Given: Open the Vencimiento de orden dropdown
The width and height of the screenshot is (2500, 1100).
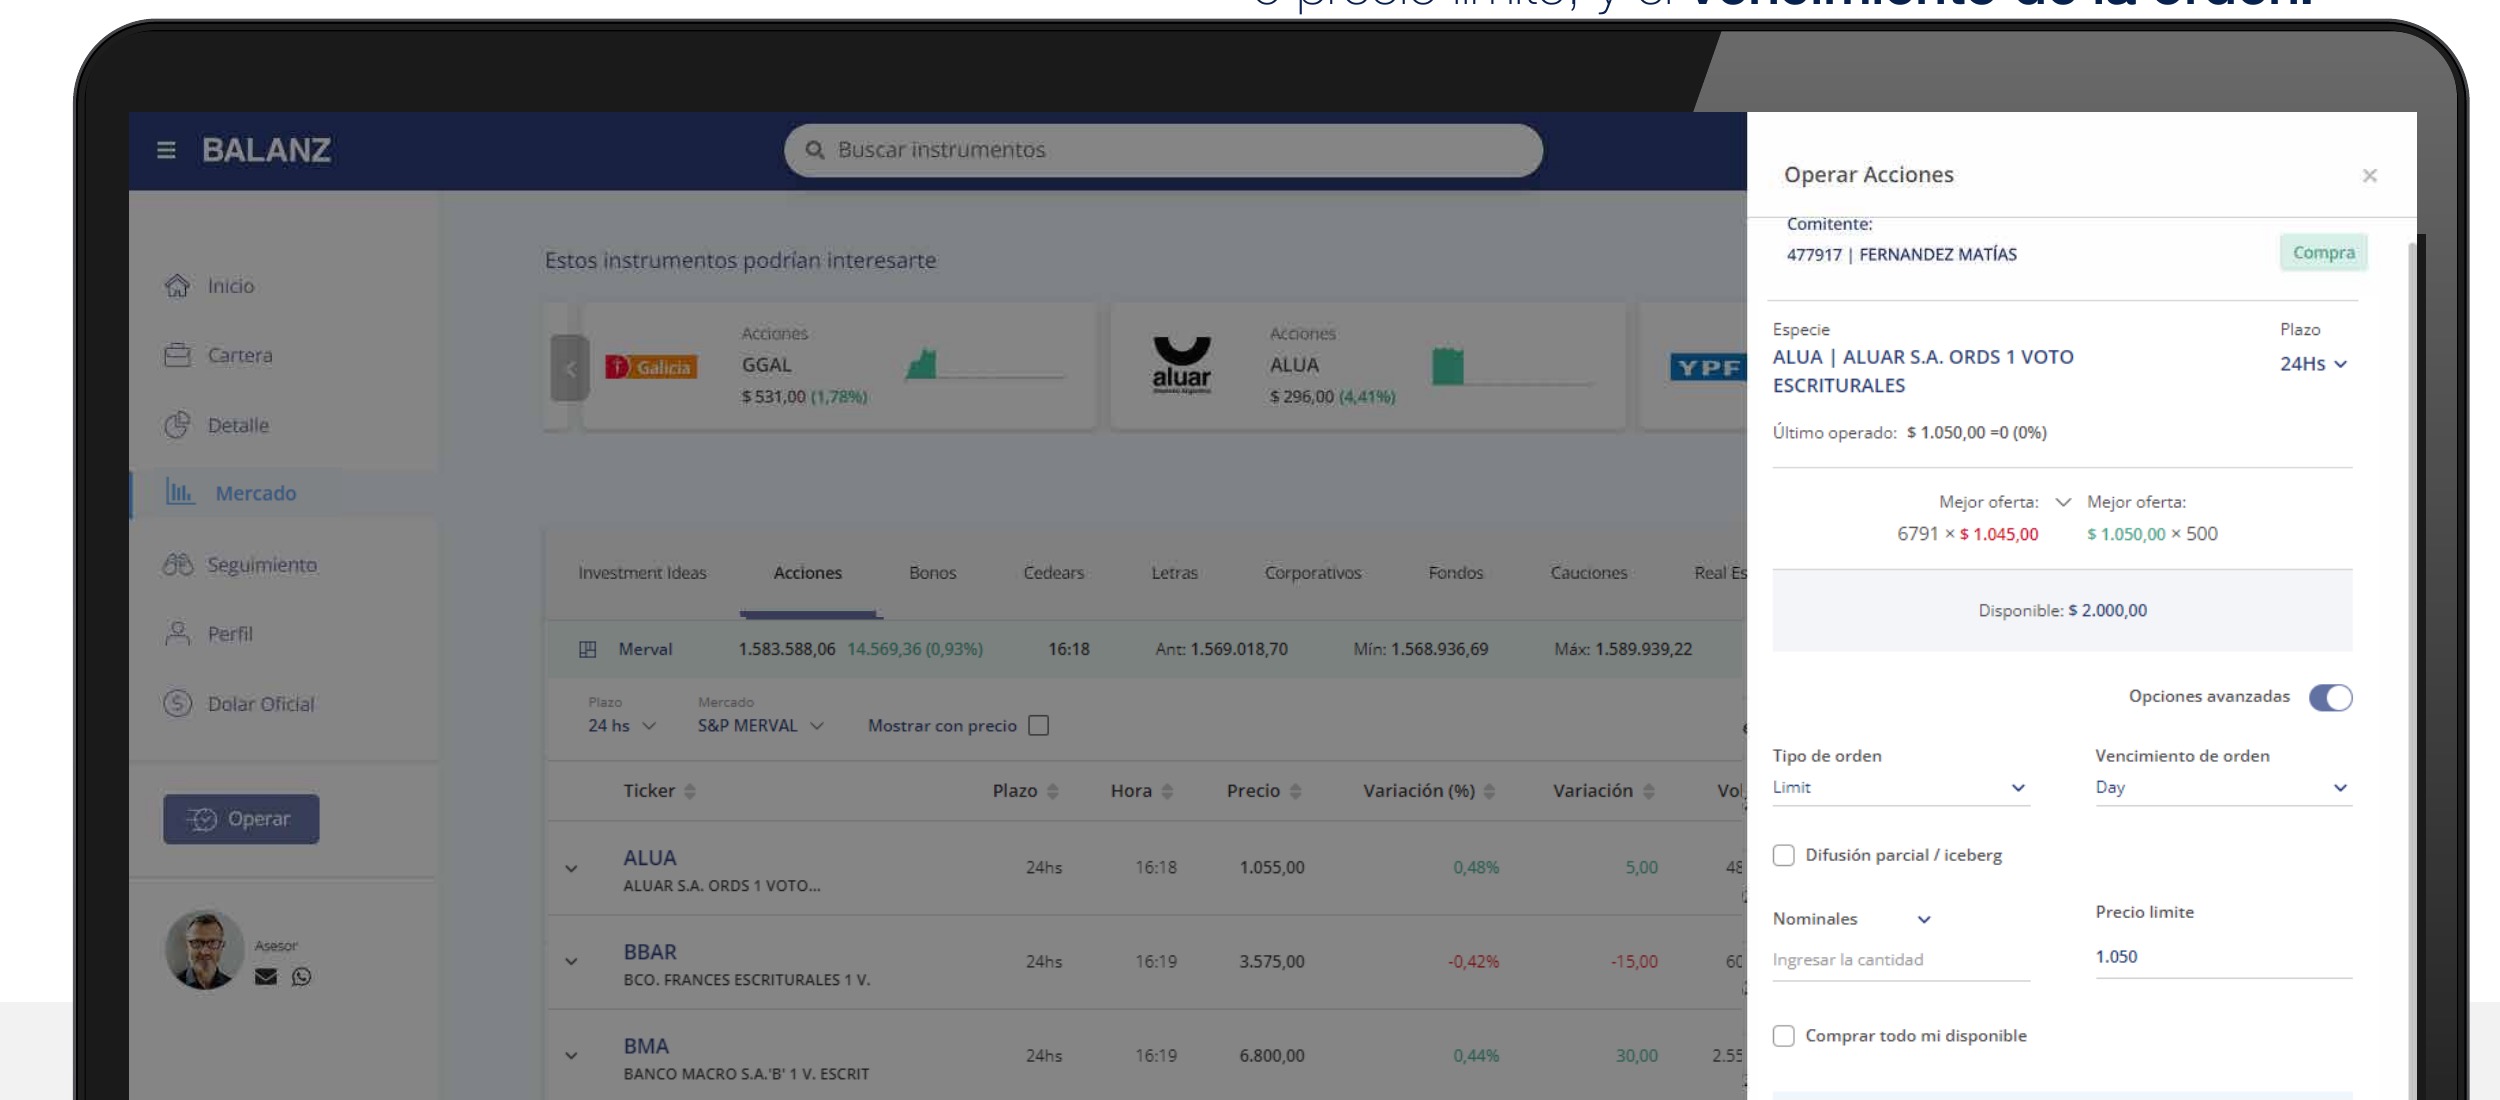Looking at the screenshot, I should pos(2223,788).
